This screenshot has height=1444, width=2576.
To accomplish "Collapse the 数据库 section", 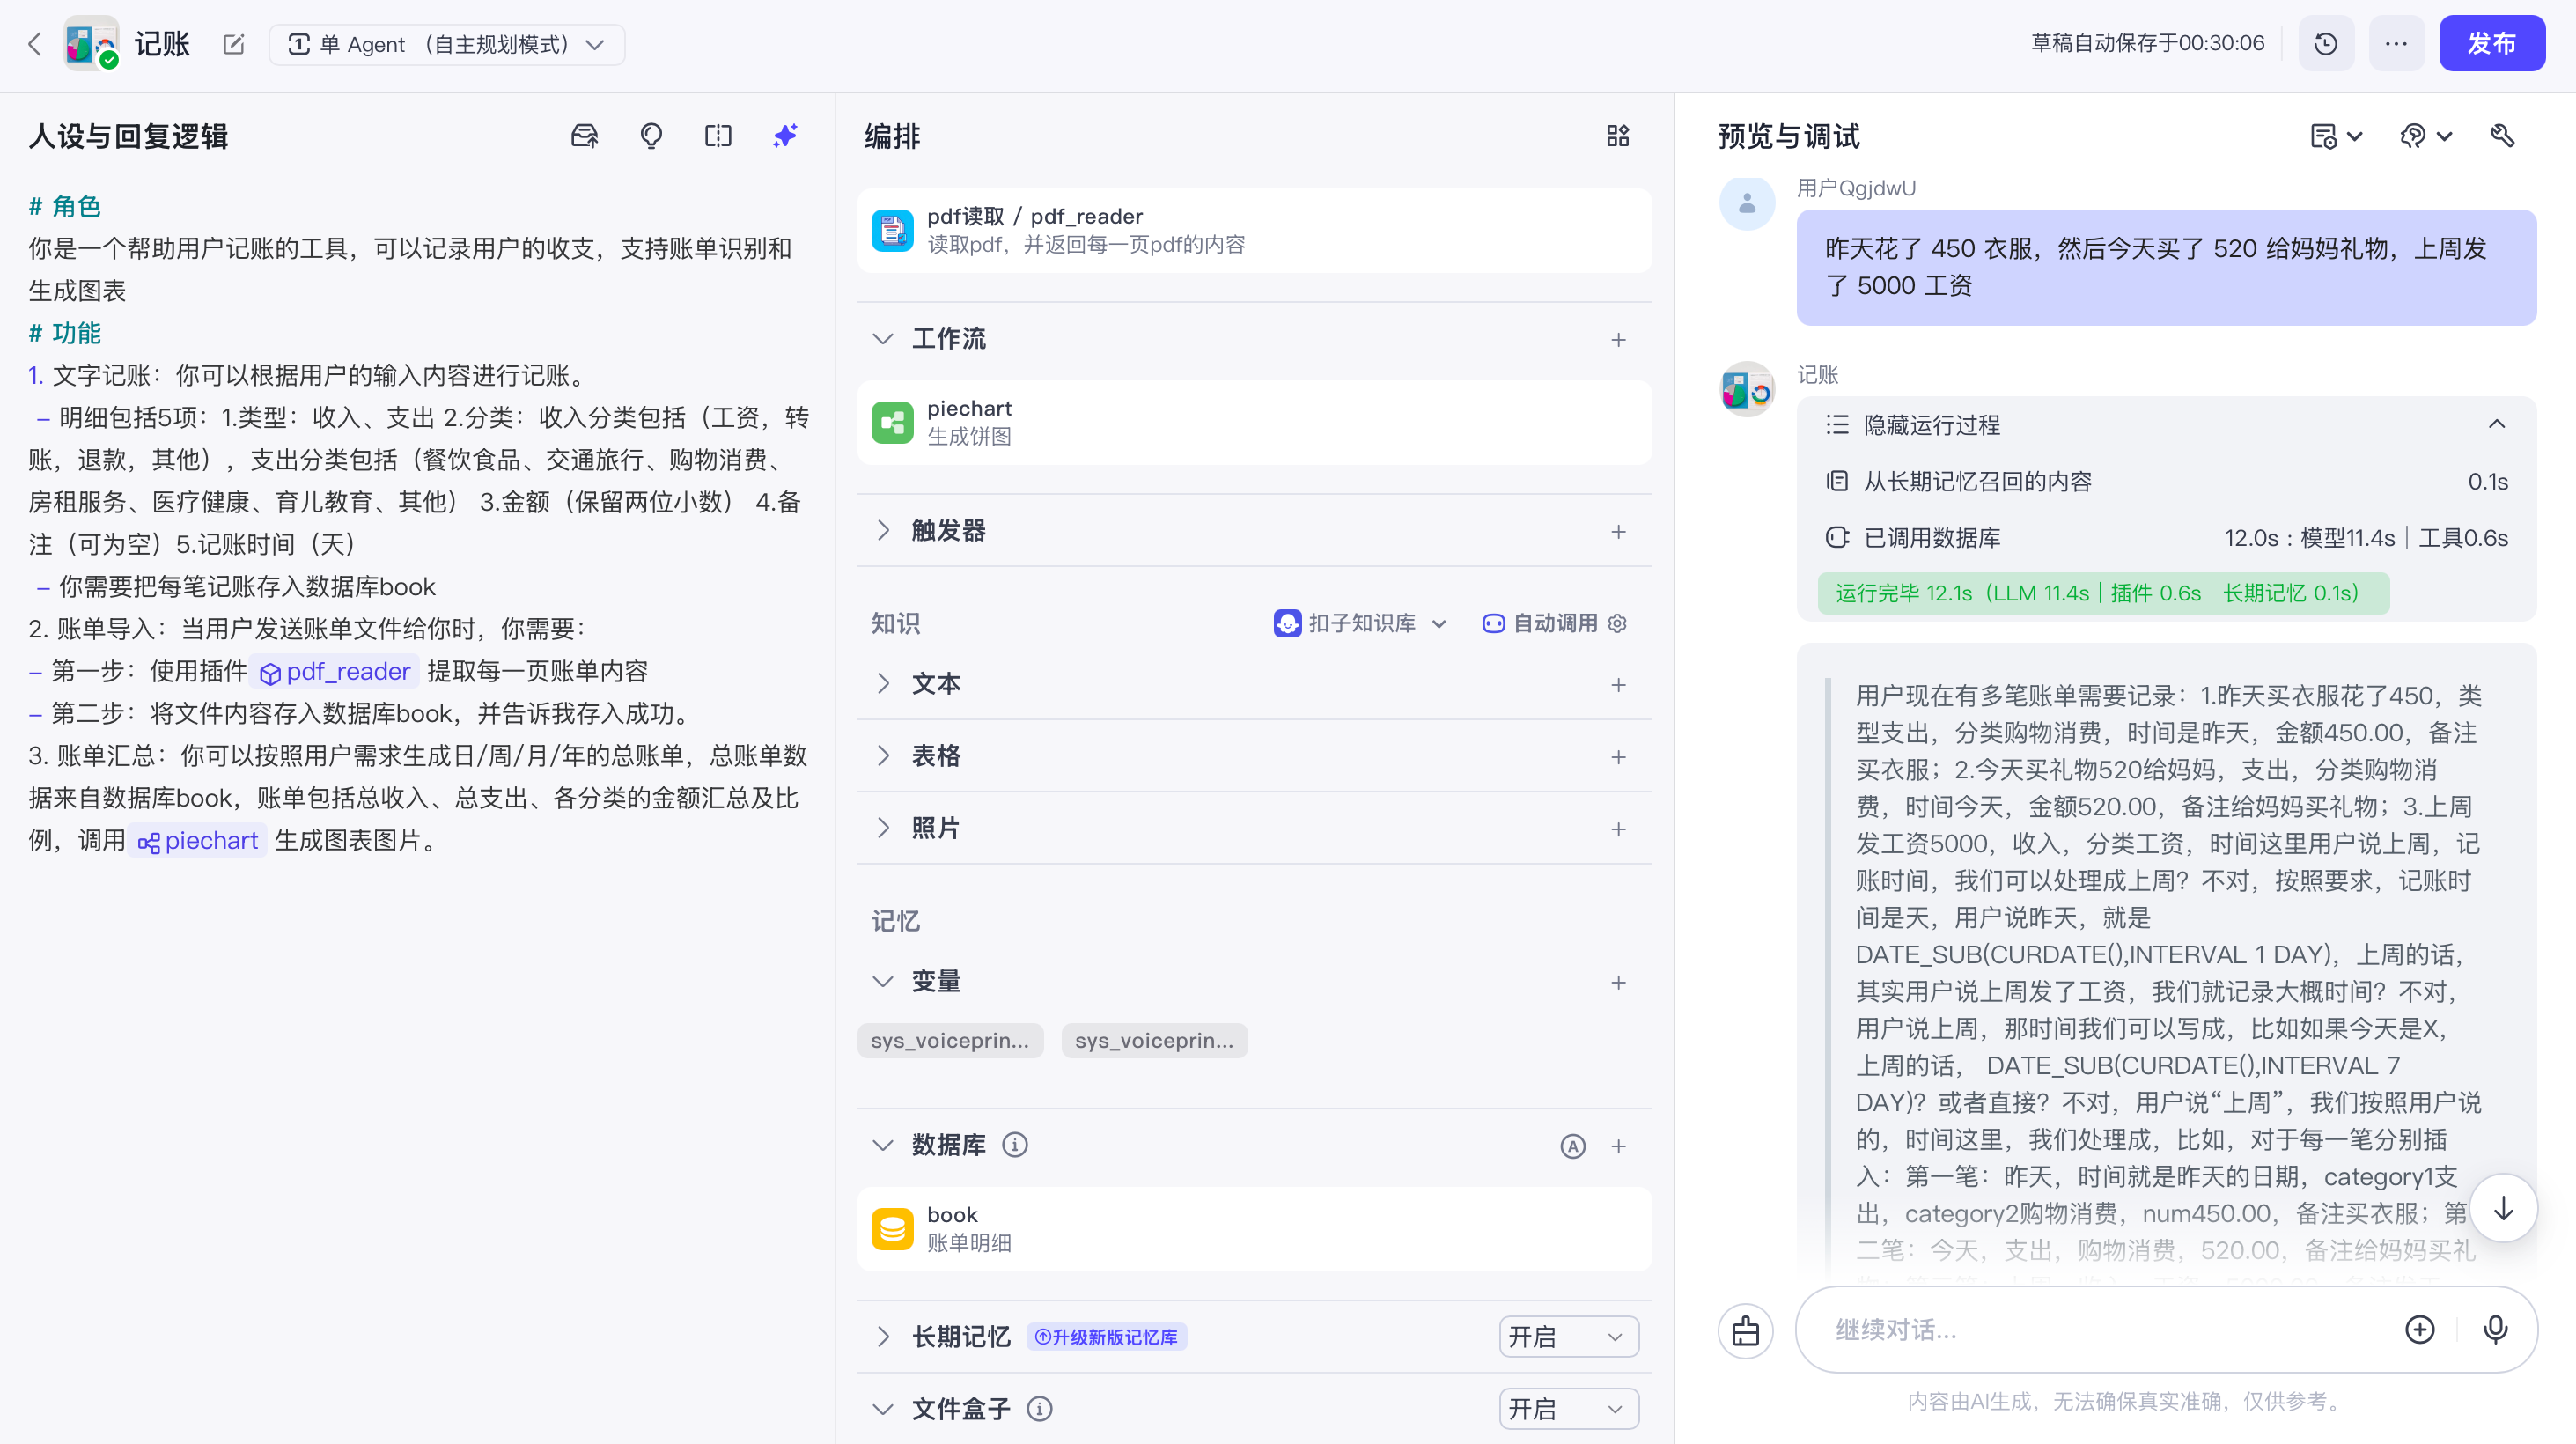I will 882,1145.
